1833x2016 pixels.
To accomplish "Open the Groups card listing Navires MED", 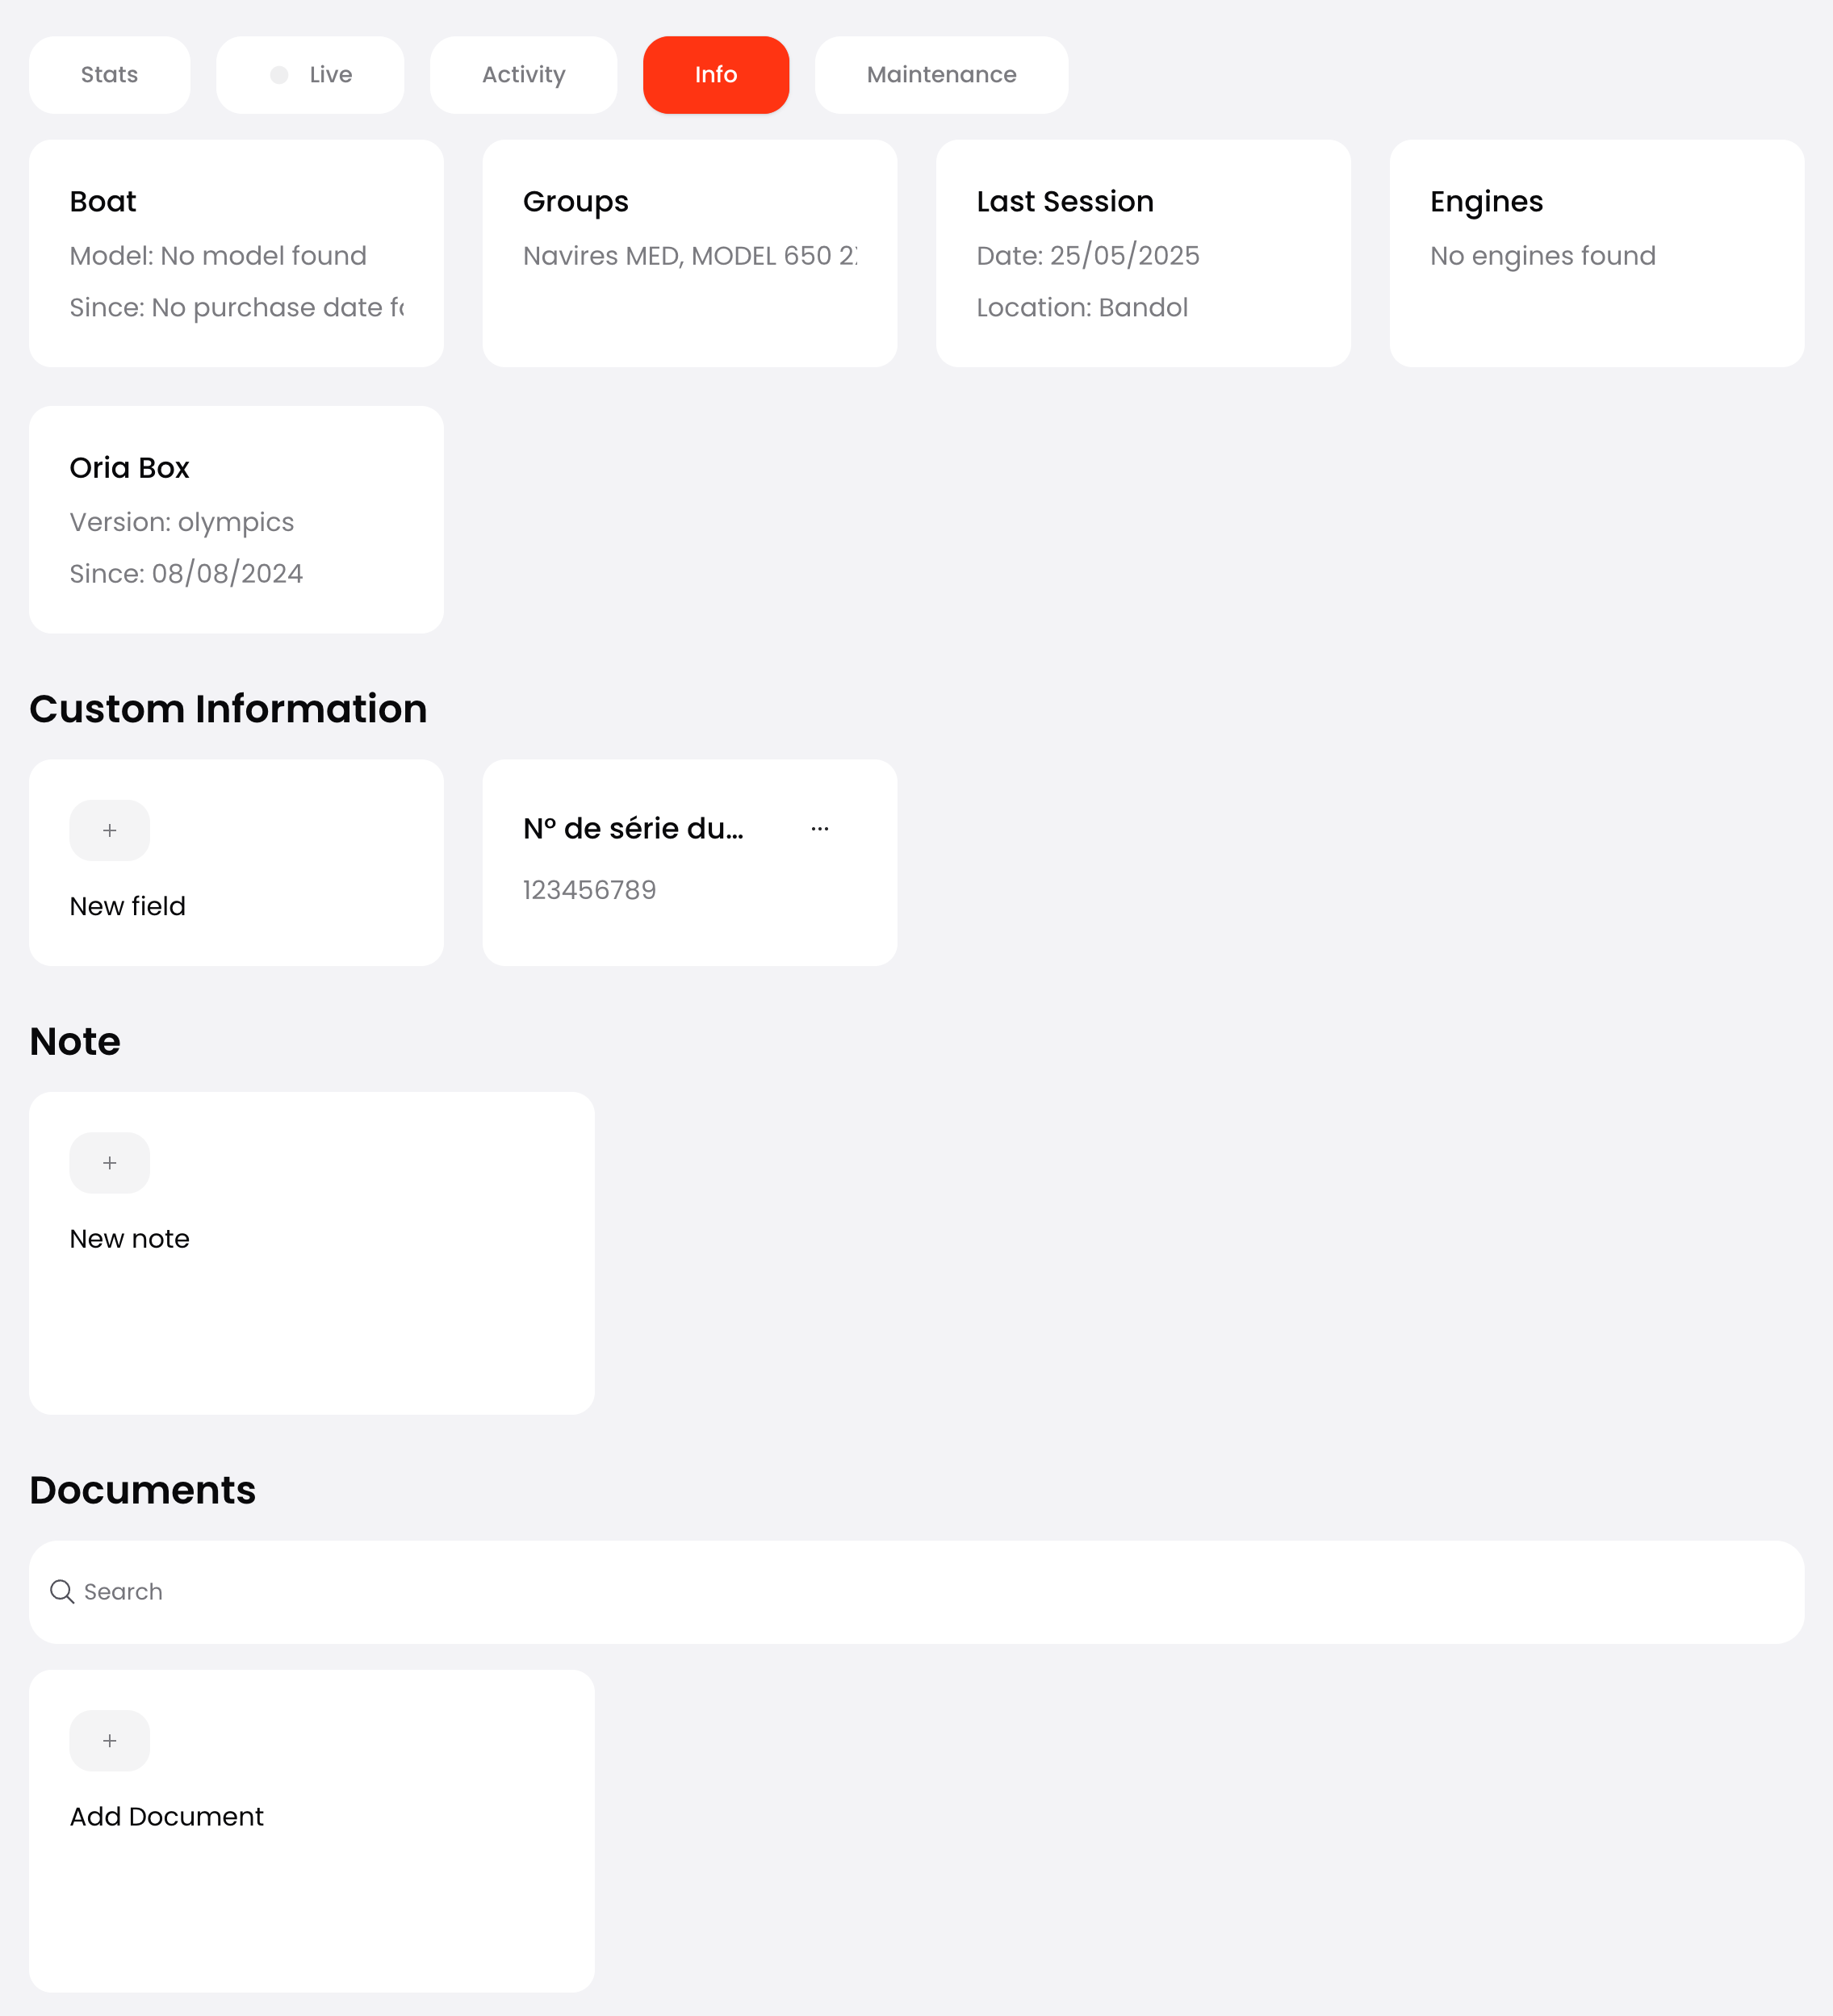I will 689,253.
